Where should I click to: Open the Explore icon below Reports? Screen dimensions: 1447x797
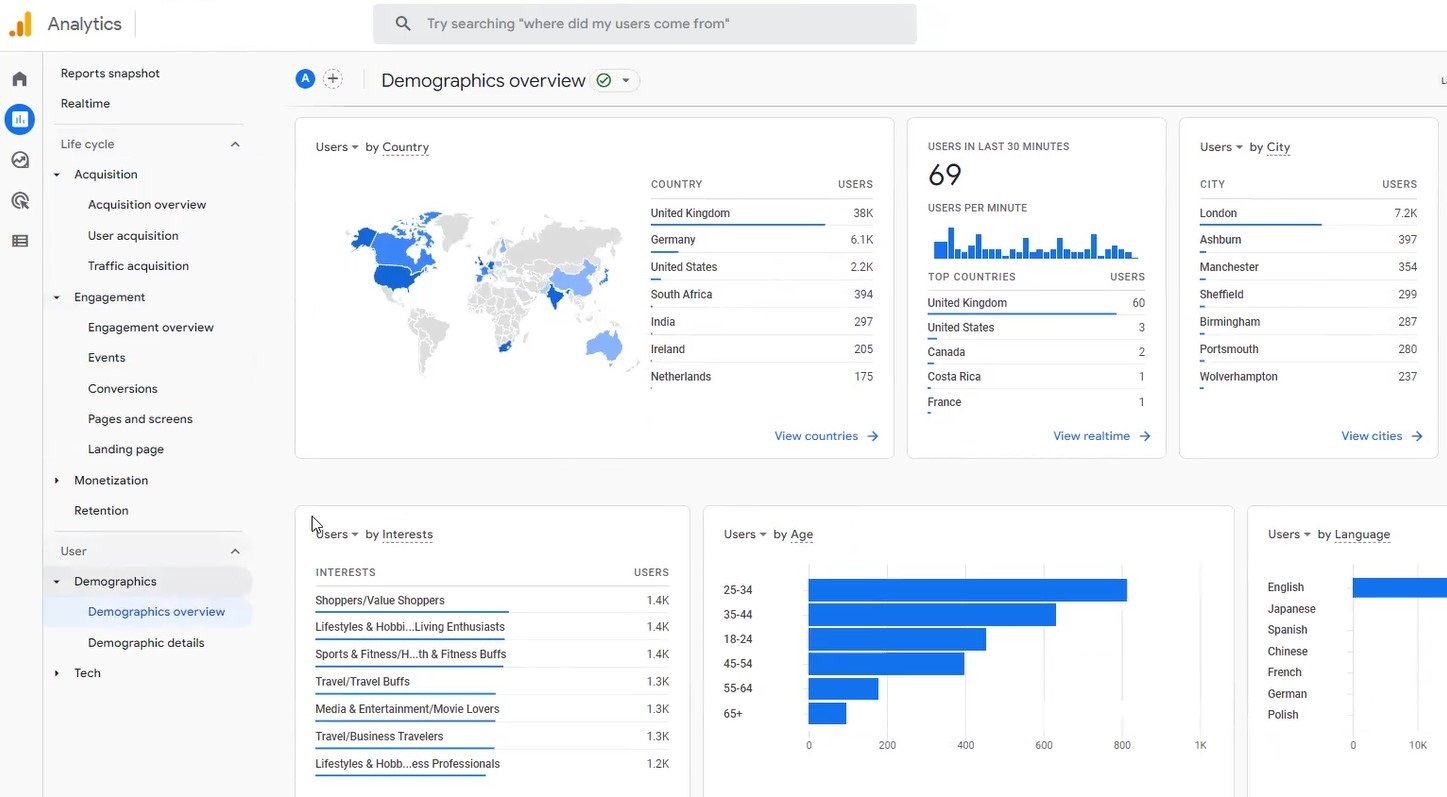pyautogui.click(x=20, y=160)
